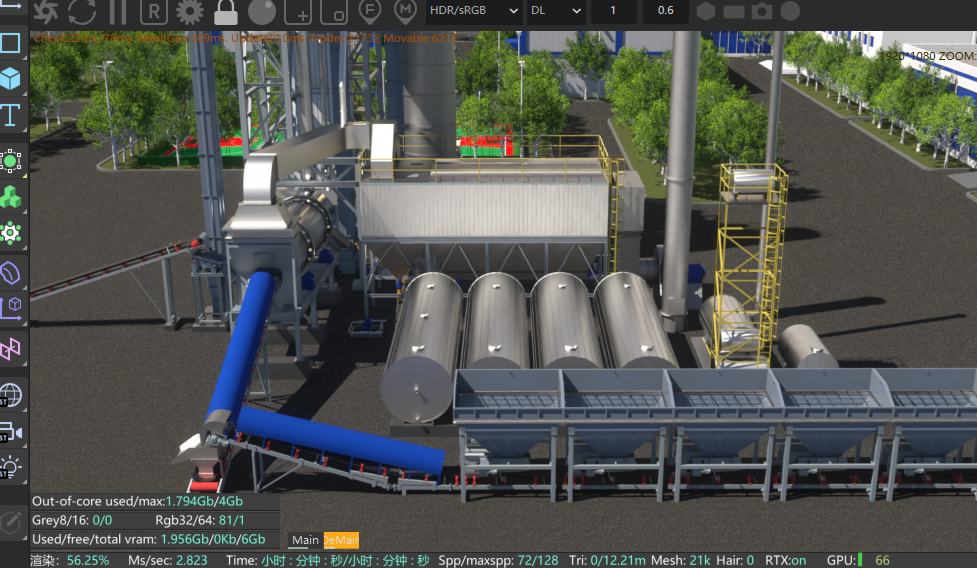Open the HDR/sRGB dropdown
Image resolution: width=977 pixels, height=568 pixels.
473,11
